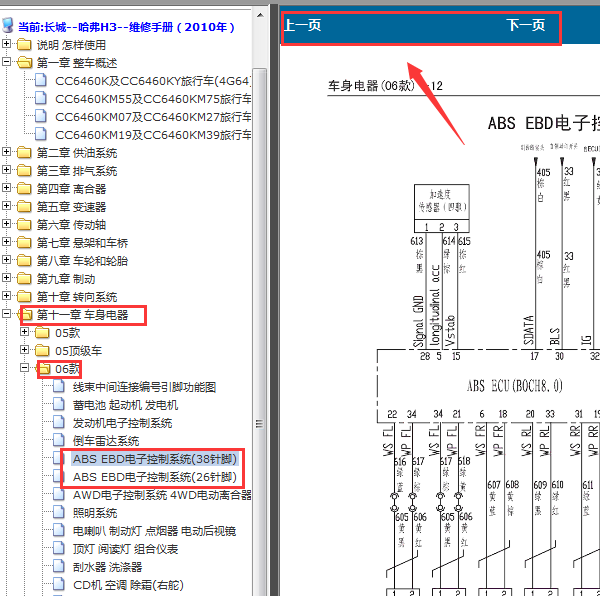Expand 第五章 变速器 node
This screenshot has height=596, width=600.
7,205
